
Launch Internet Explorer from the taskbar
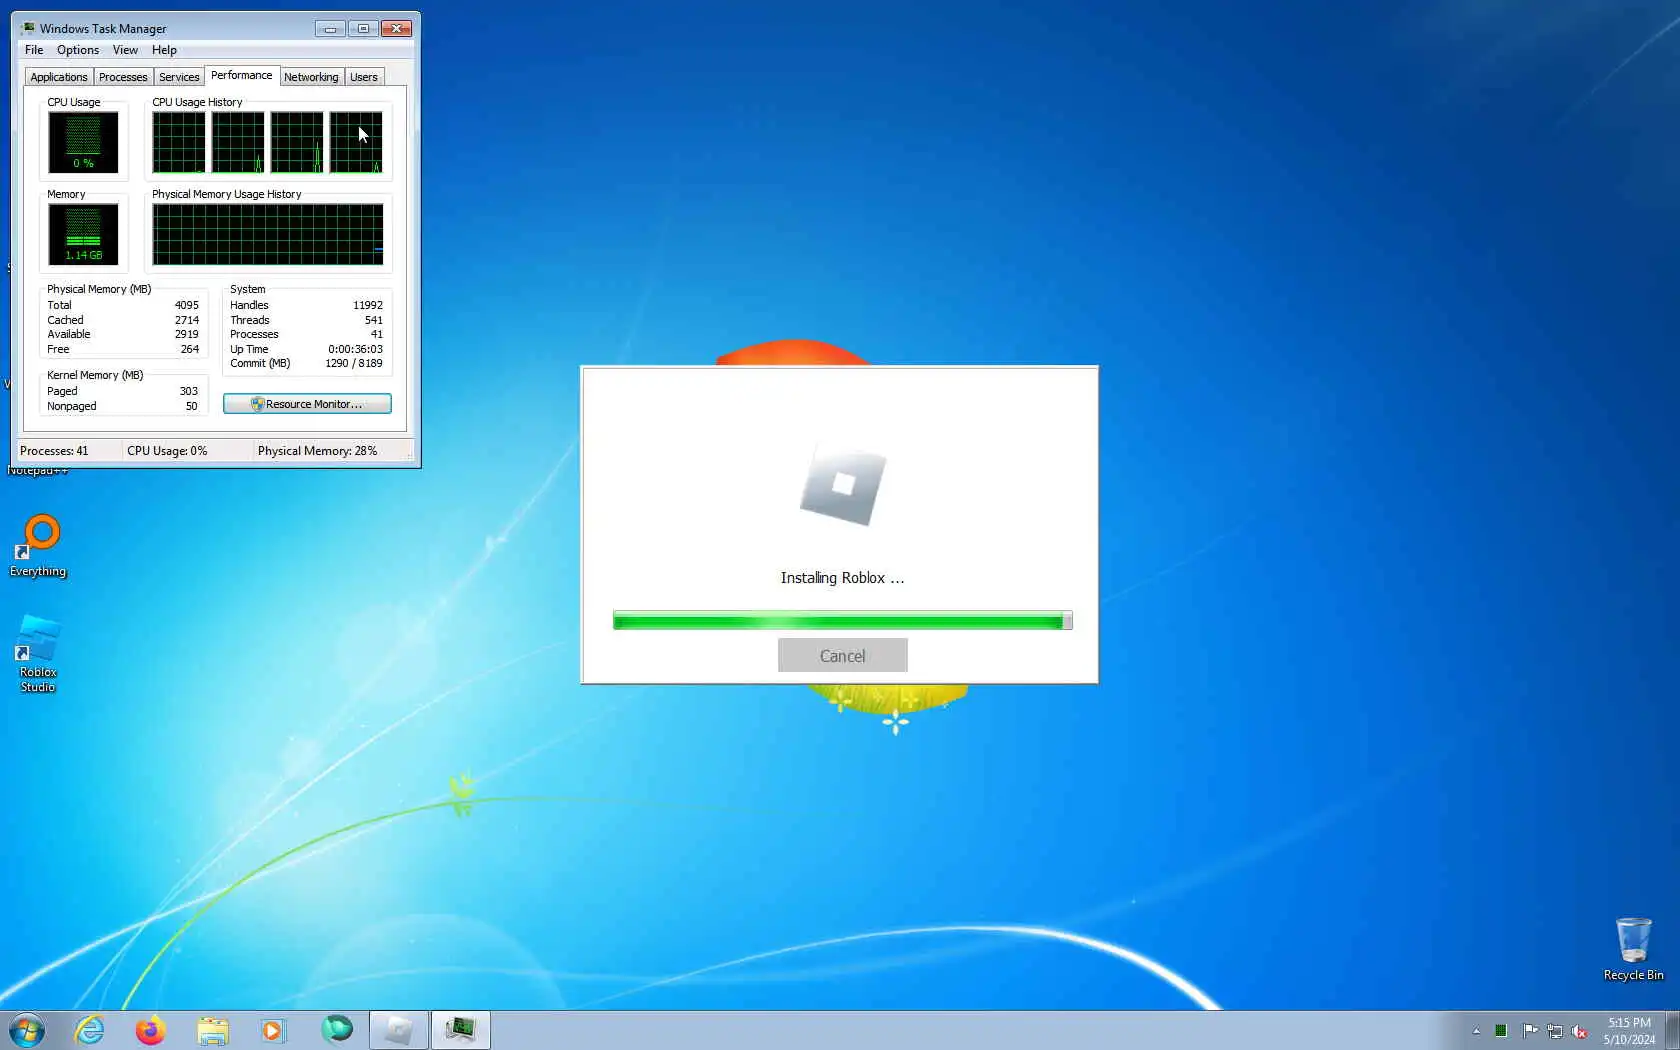[90, 1030]
